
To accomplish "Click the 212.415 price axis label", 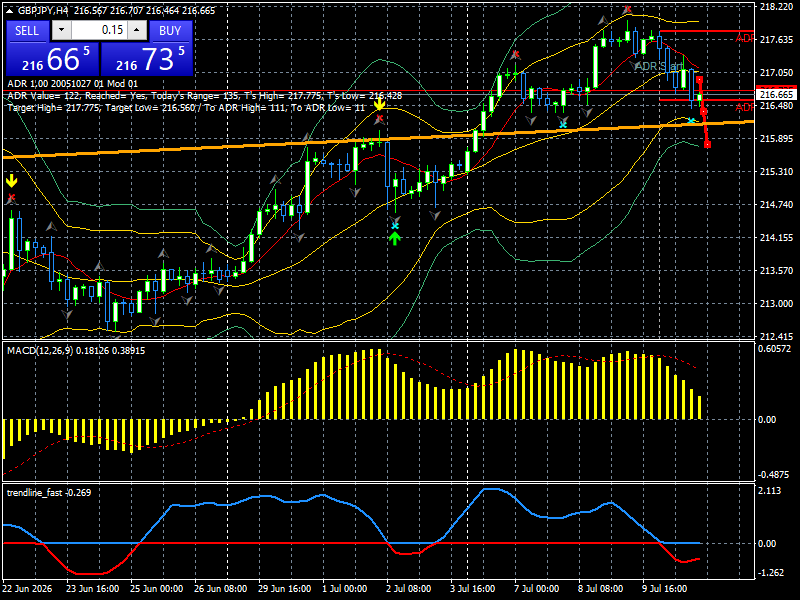I will pyautogui.click(x=776, y=337).
